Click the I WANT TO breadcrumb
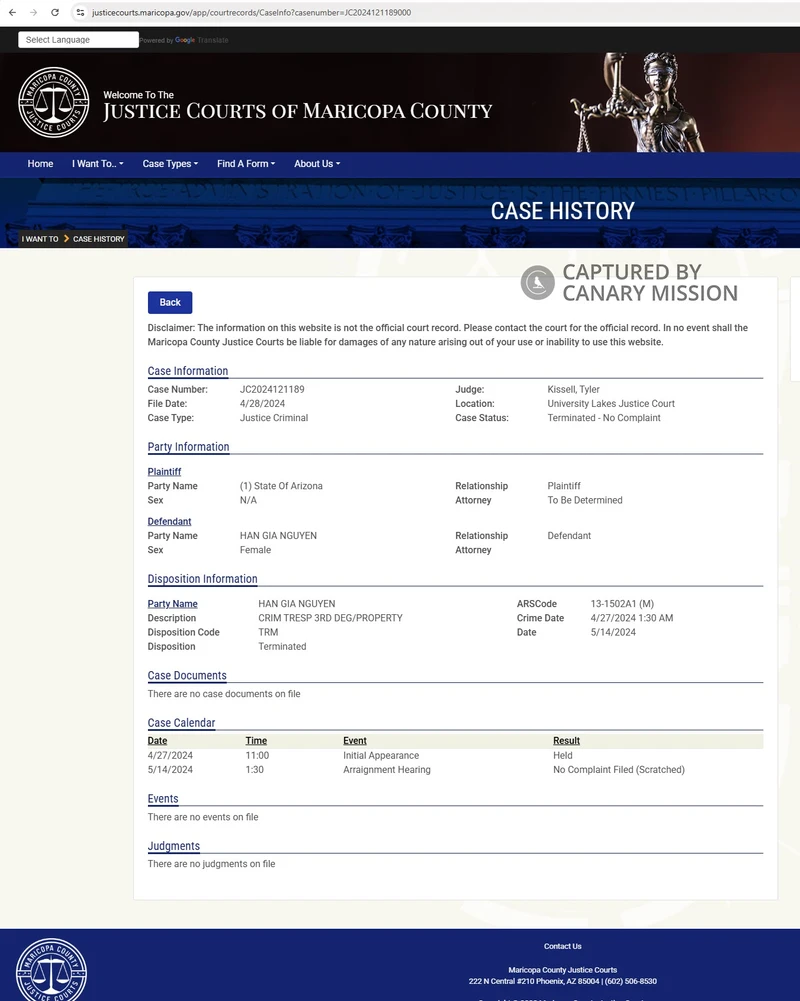Screen dimensions: 800x1001 40,239
